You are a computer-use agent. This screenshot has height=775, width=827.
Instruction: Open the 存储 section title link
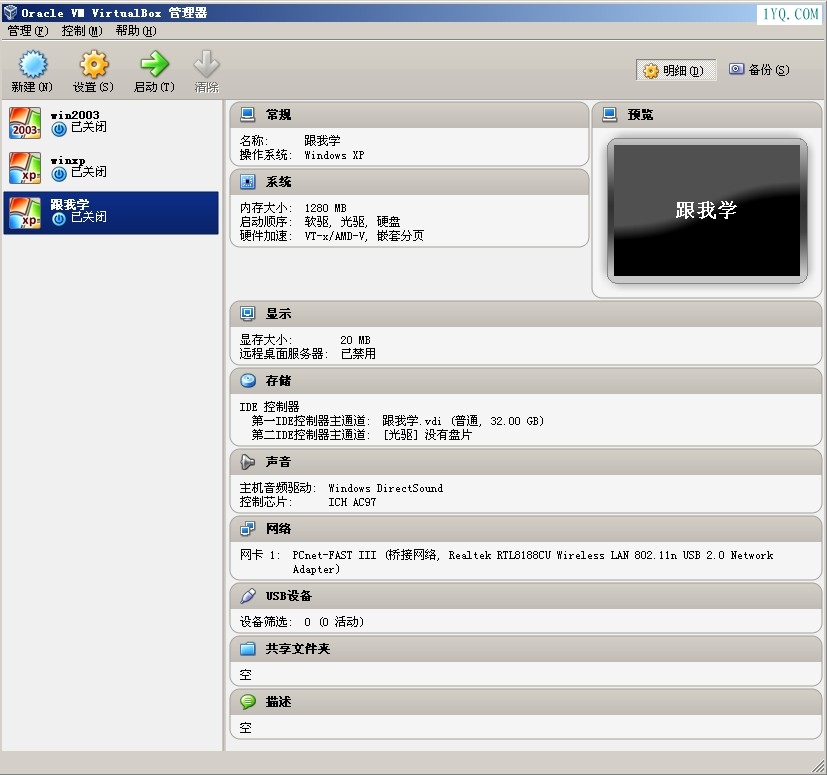pyautogui.click(x=278, y=381)
